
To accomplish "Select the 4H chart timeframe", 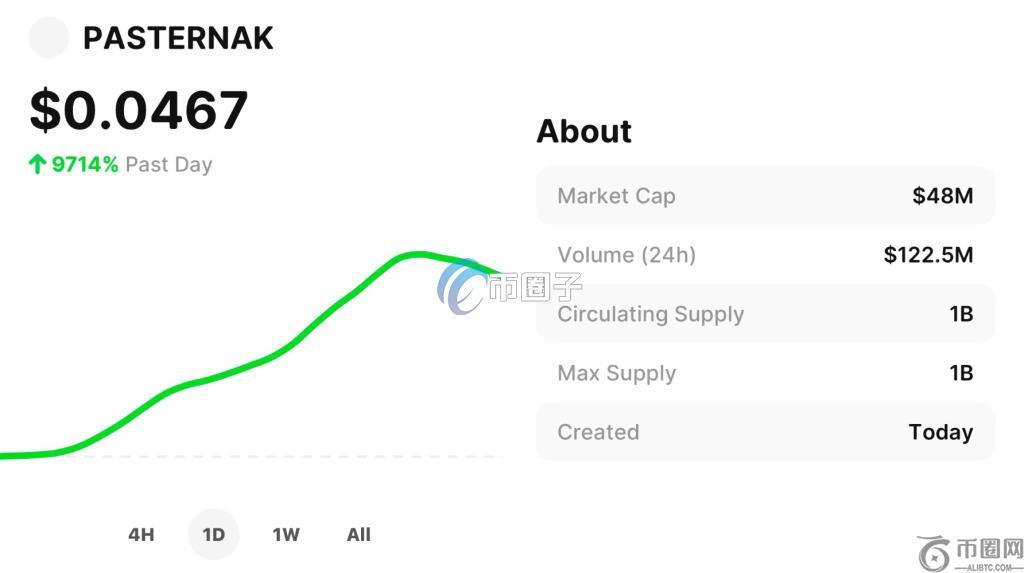I will (x=141, y=534).
